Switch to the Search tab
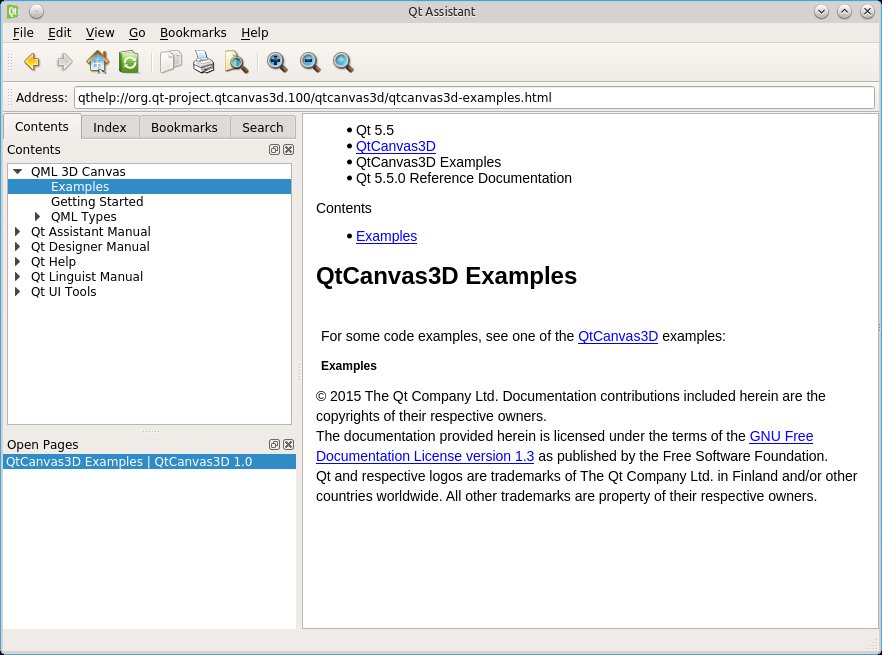This screenshot has height=655, width=882. [x=262, y=127]
